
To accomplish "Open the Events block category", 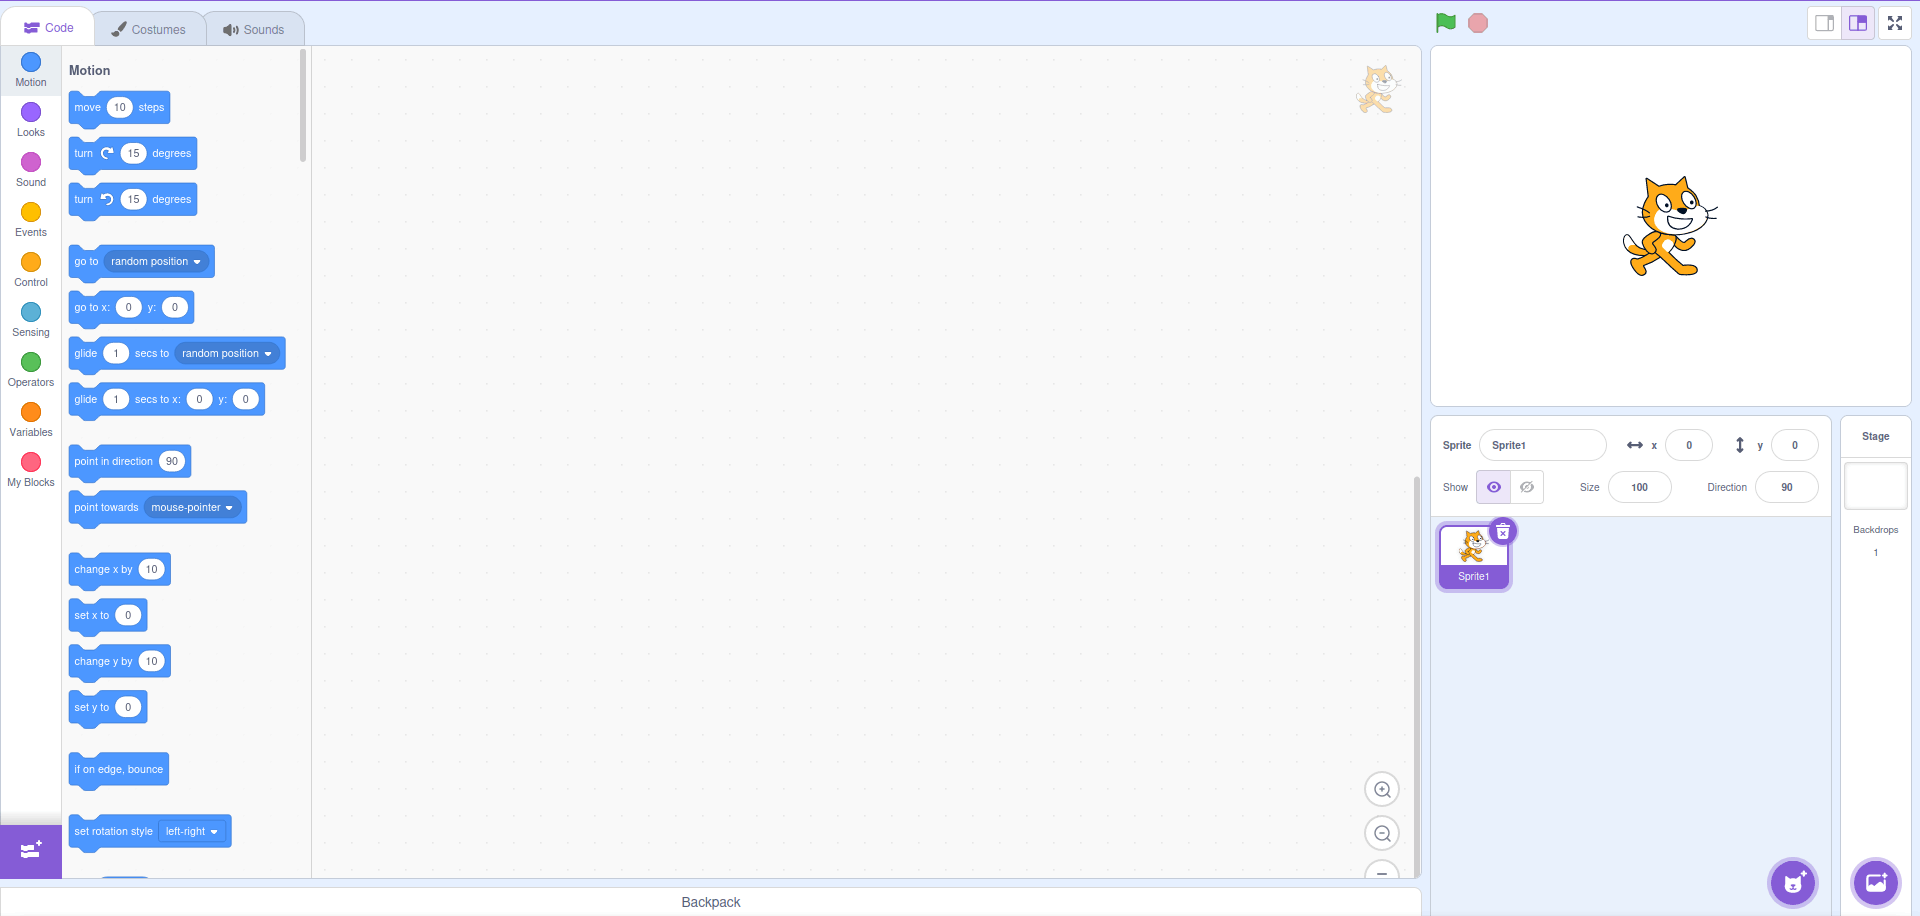I will (x=31, y=220).
